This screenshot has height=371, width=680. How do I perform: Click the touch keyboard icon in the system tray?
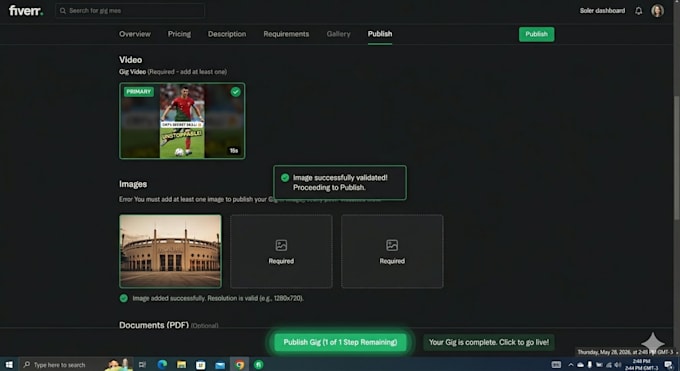556,364
